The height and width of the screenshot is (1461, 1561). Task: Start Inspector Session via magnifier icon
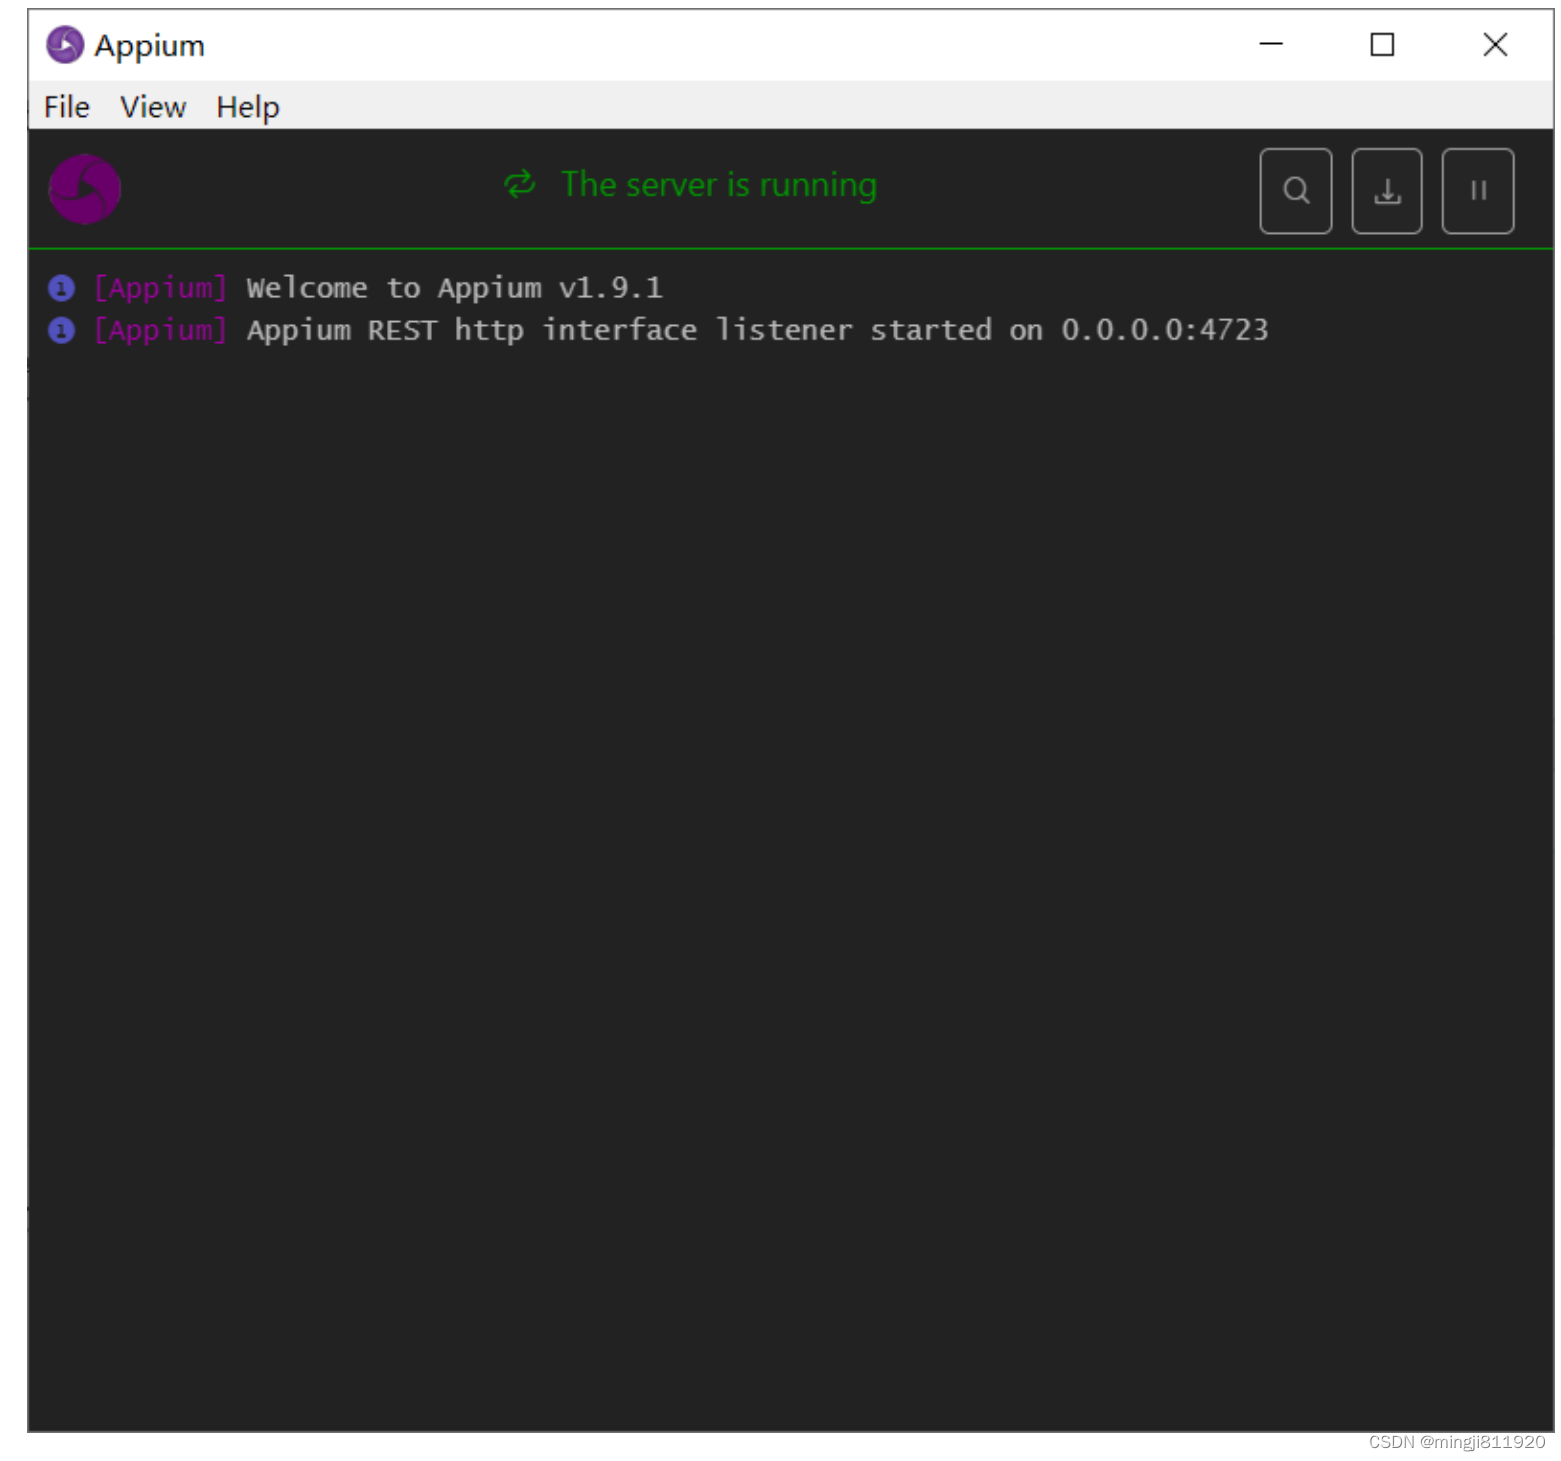coord(1295,190)
